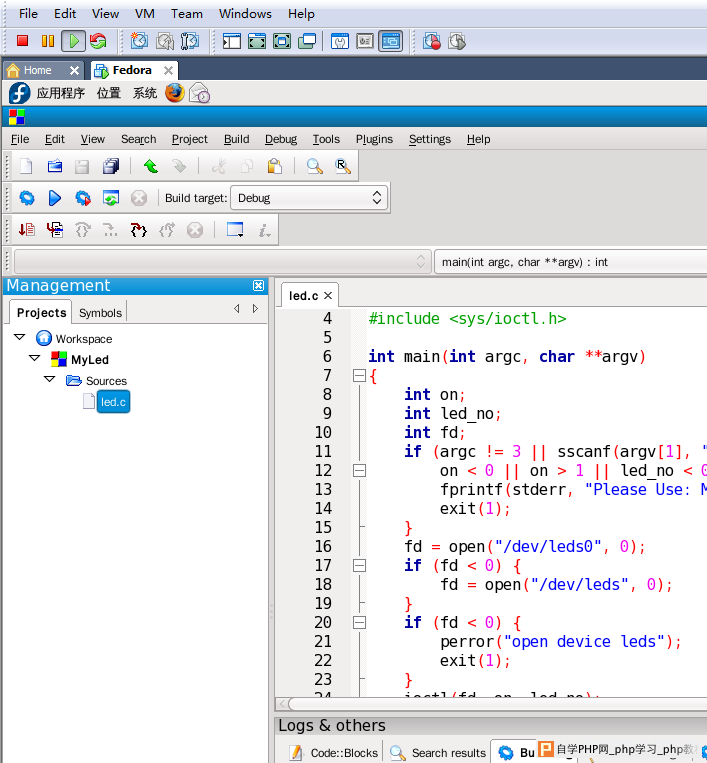Open the Plugins menu
Viewport: 707px width, 763px height.
coord(374,139)
